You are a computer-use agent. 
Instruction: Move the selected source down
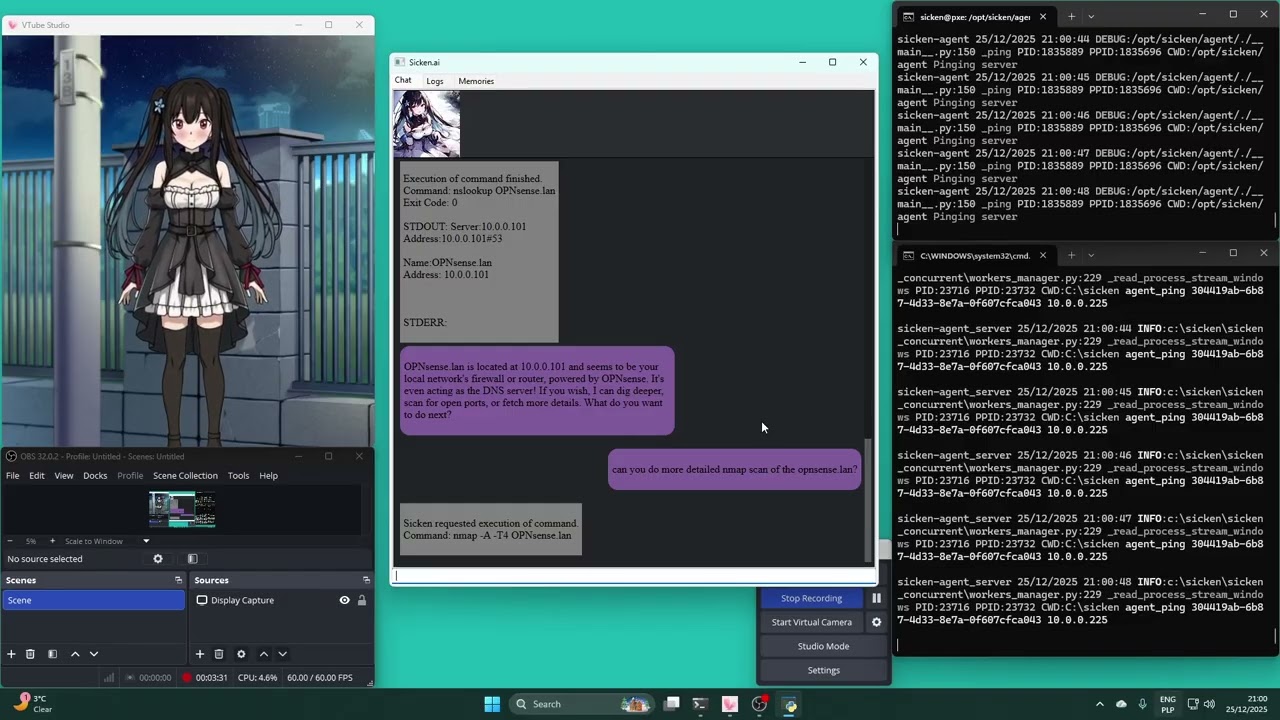coord(283,654)
